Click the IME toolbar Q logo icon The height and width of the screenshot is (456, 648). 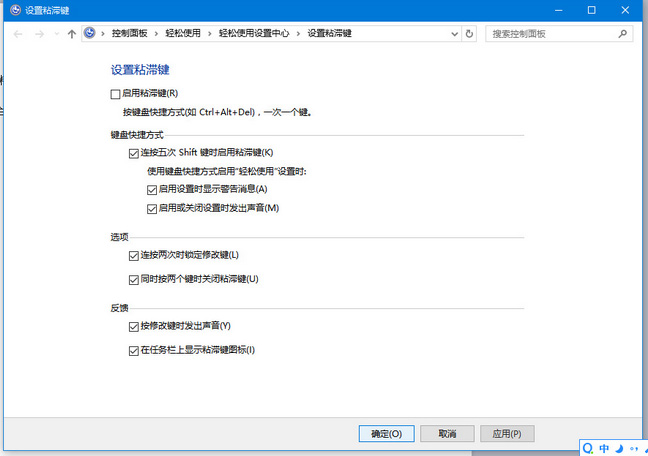589,447
